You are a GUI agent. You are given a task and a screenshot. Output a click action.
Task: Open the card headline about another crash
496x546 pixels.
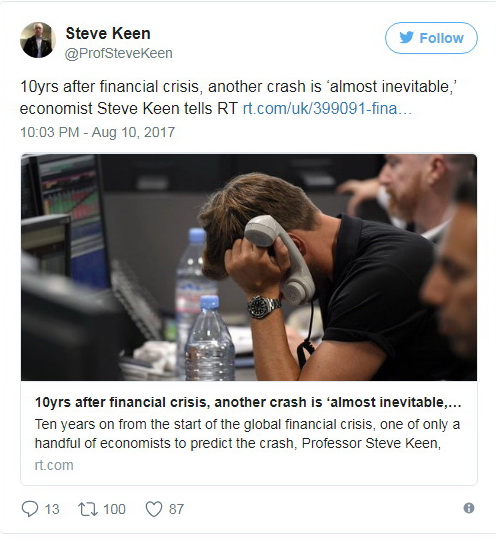click(248, 402)
